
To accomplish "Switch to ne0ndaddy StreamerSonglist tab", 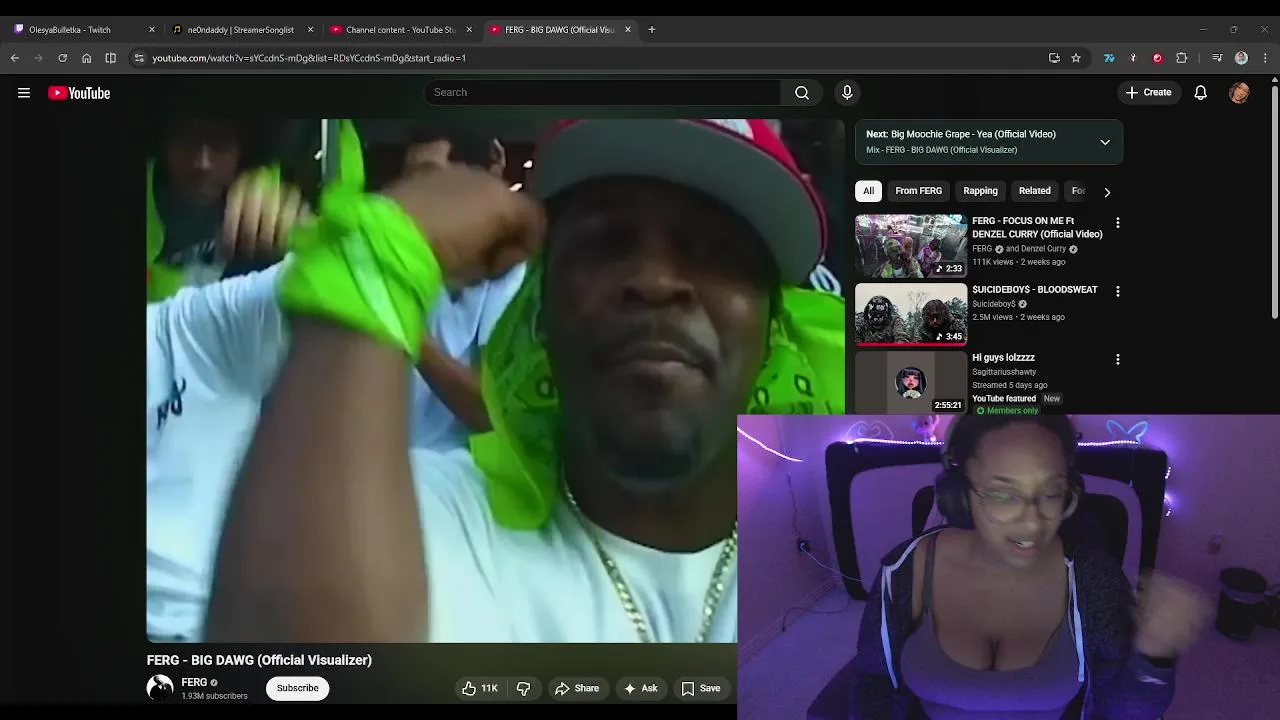I will coord(242,30).
